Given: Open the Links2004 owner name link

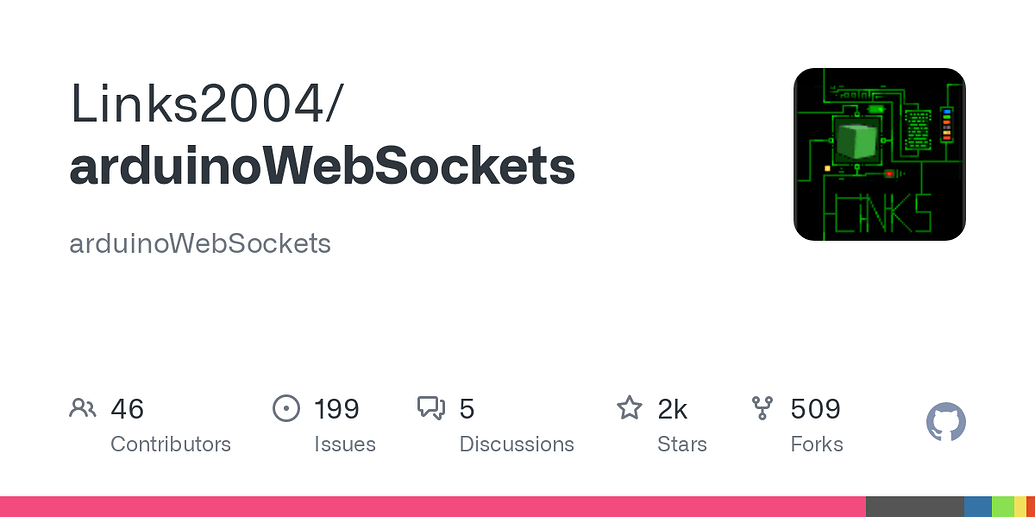Looking at the screenshot, I should (x=207, y=103).
